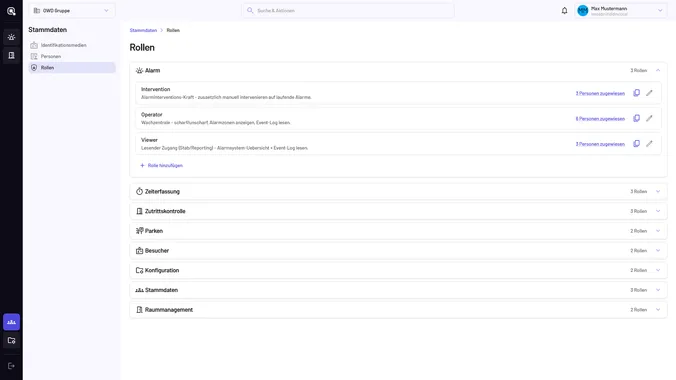Select the Stammdaten people icon in left rail
676x380 pixels.
(11, 322)
